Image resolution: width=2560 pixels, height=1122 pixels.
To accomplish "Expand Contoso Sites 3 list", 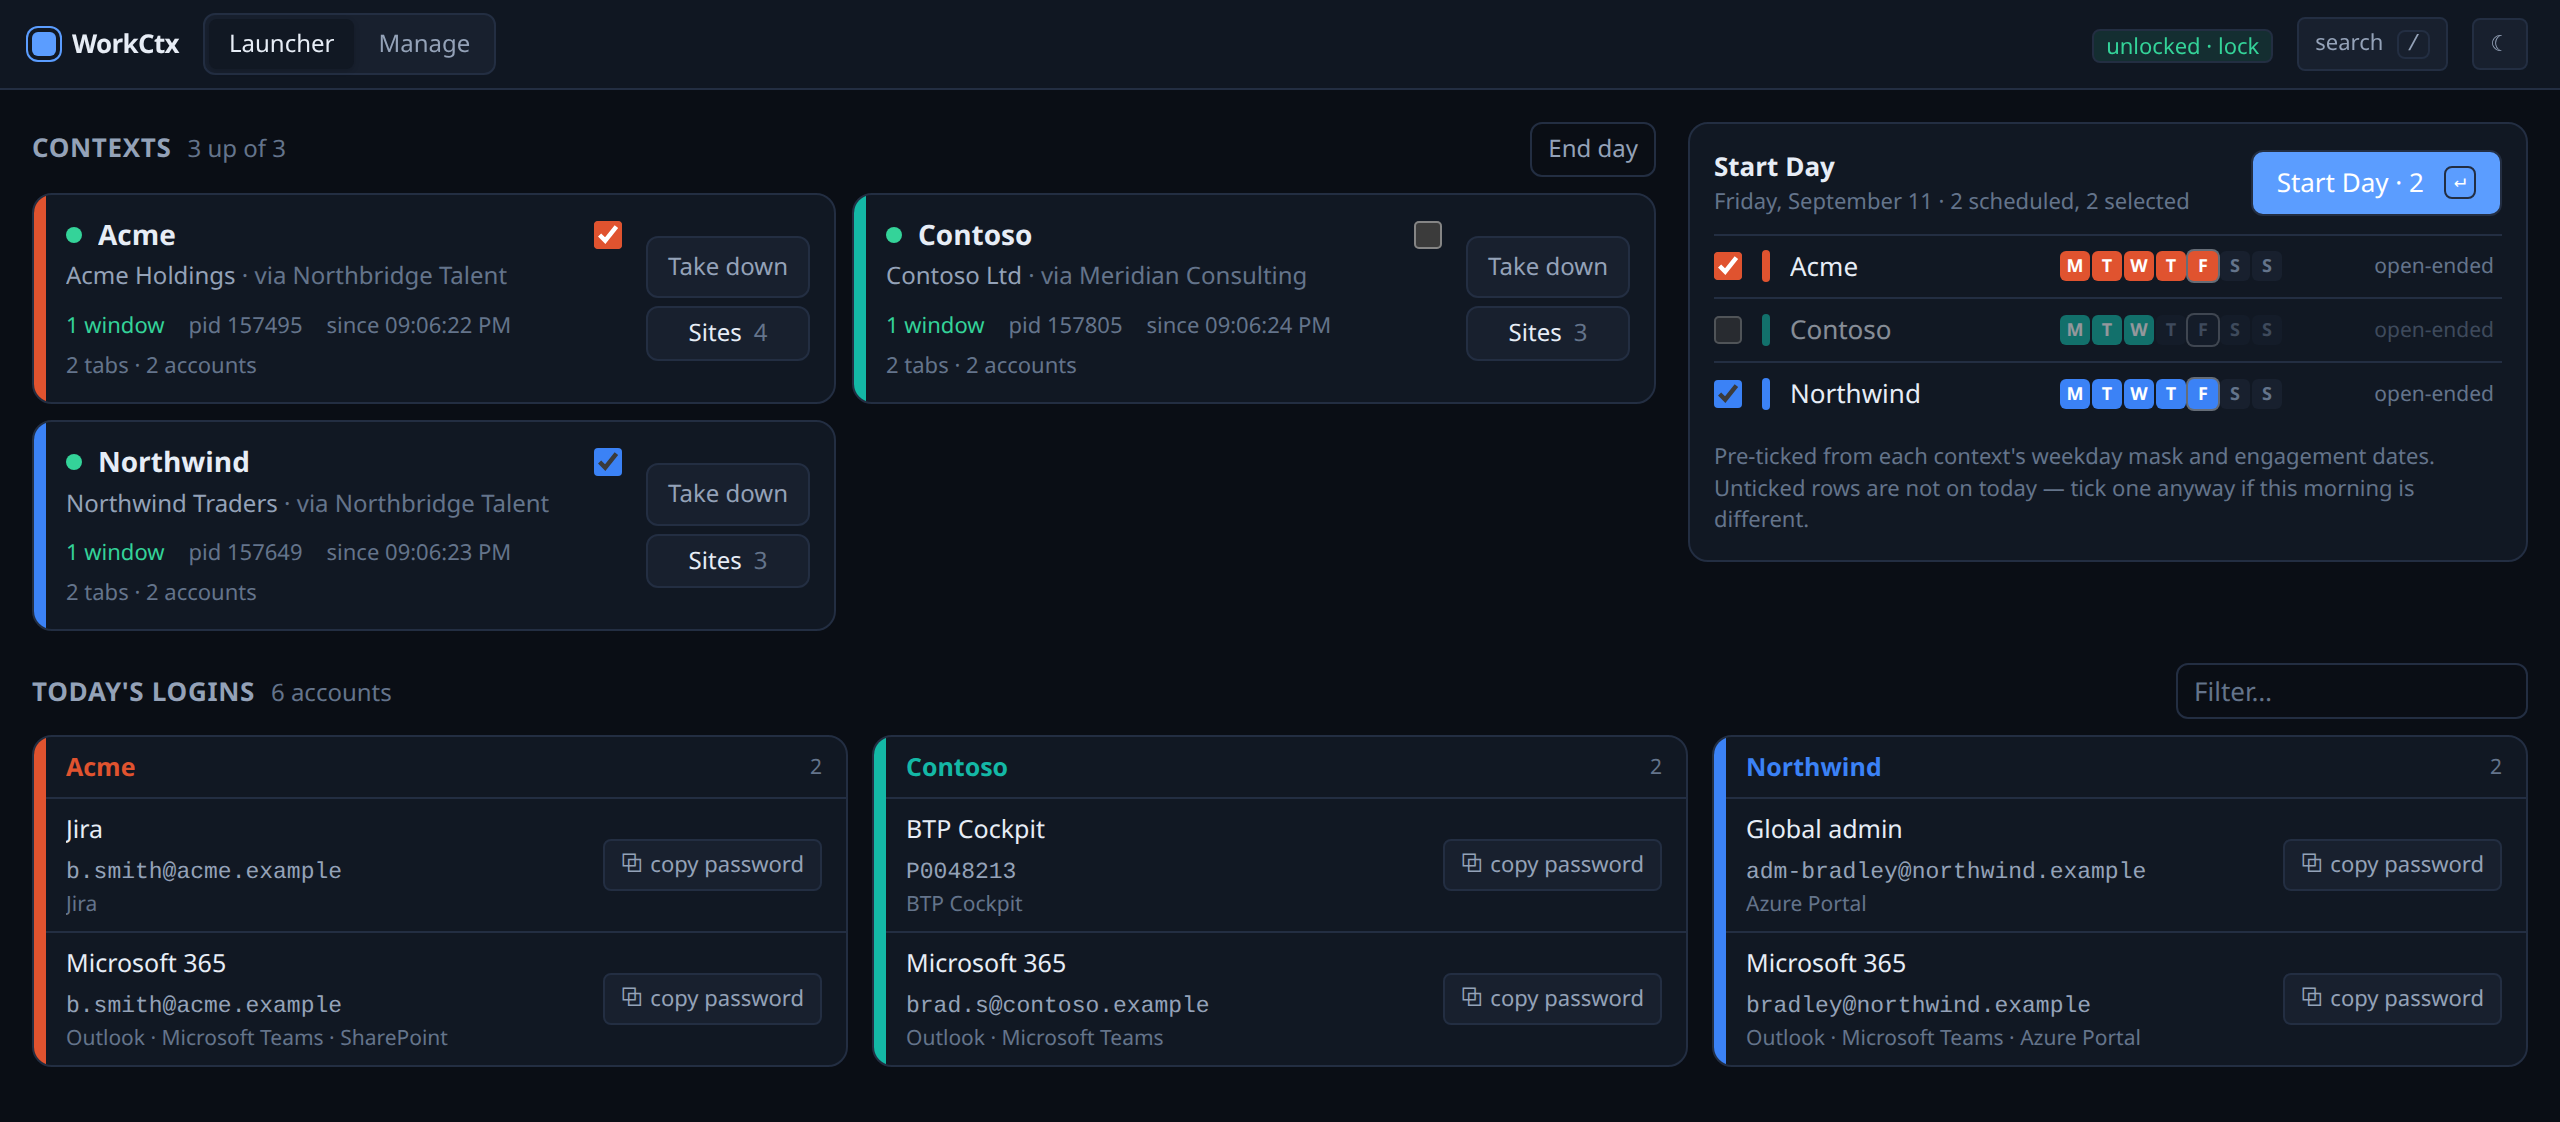I will click(1547, 333).
